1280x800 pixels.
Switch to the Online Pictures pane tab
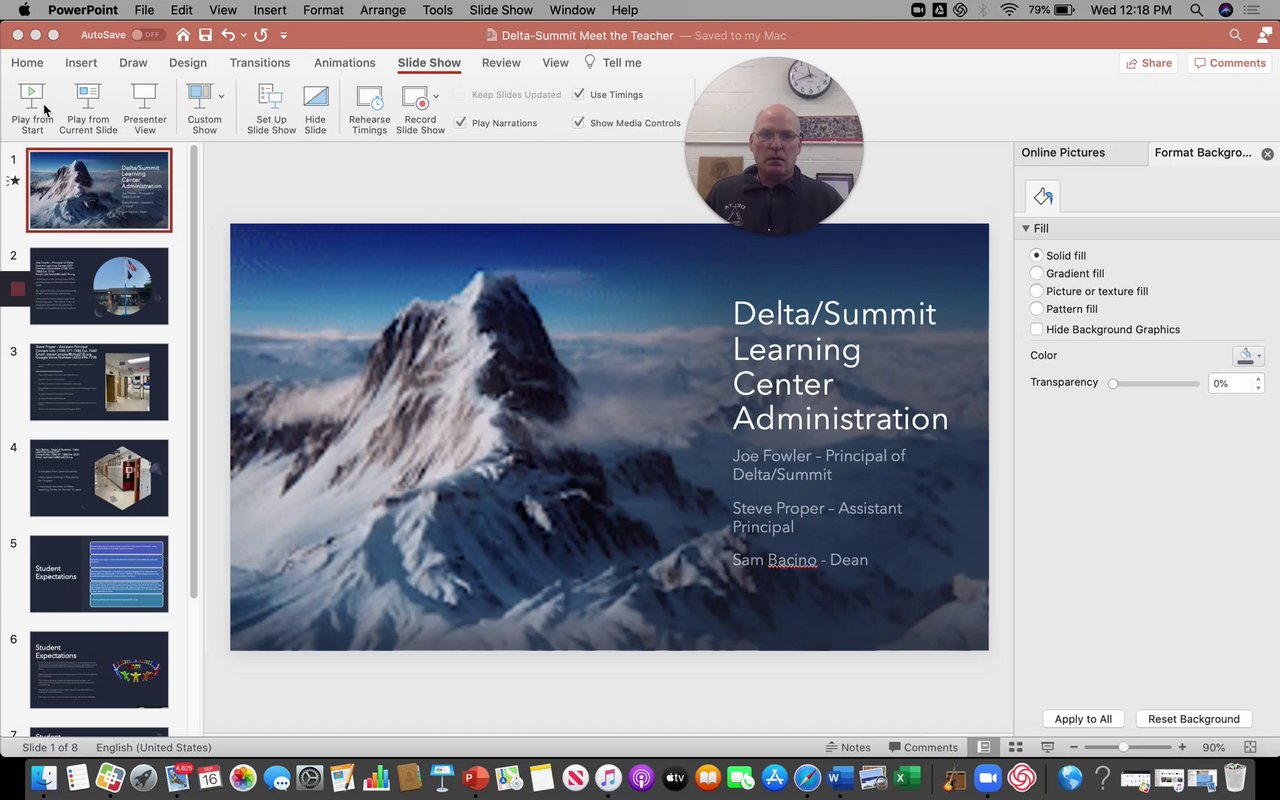[1063, 153]
